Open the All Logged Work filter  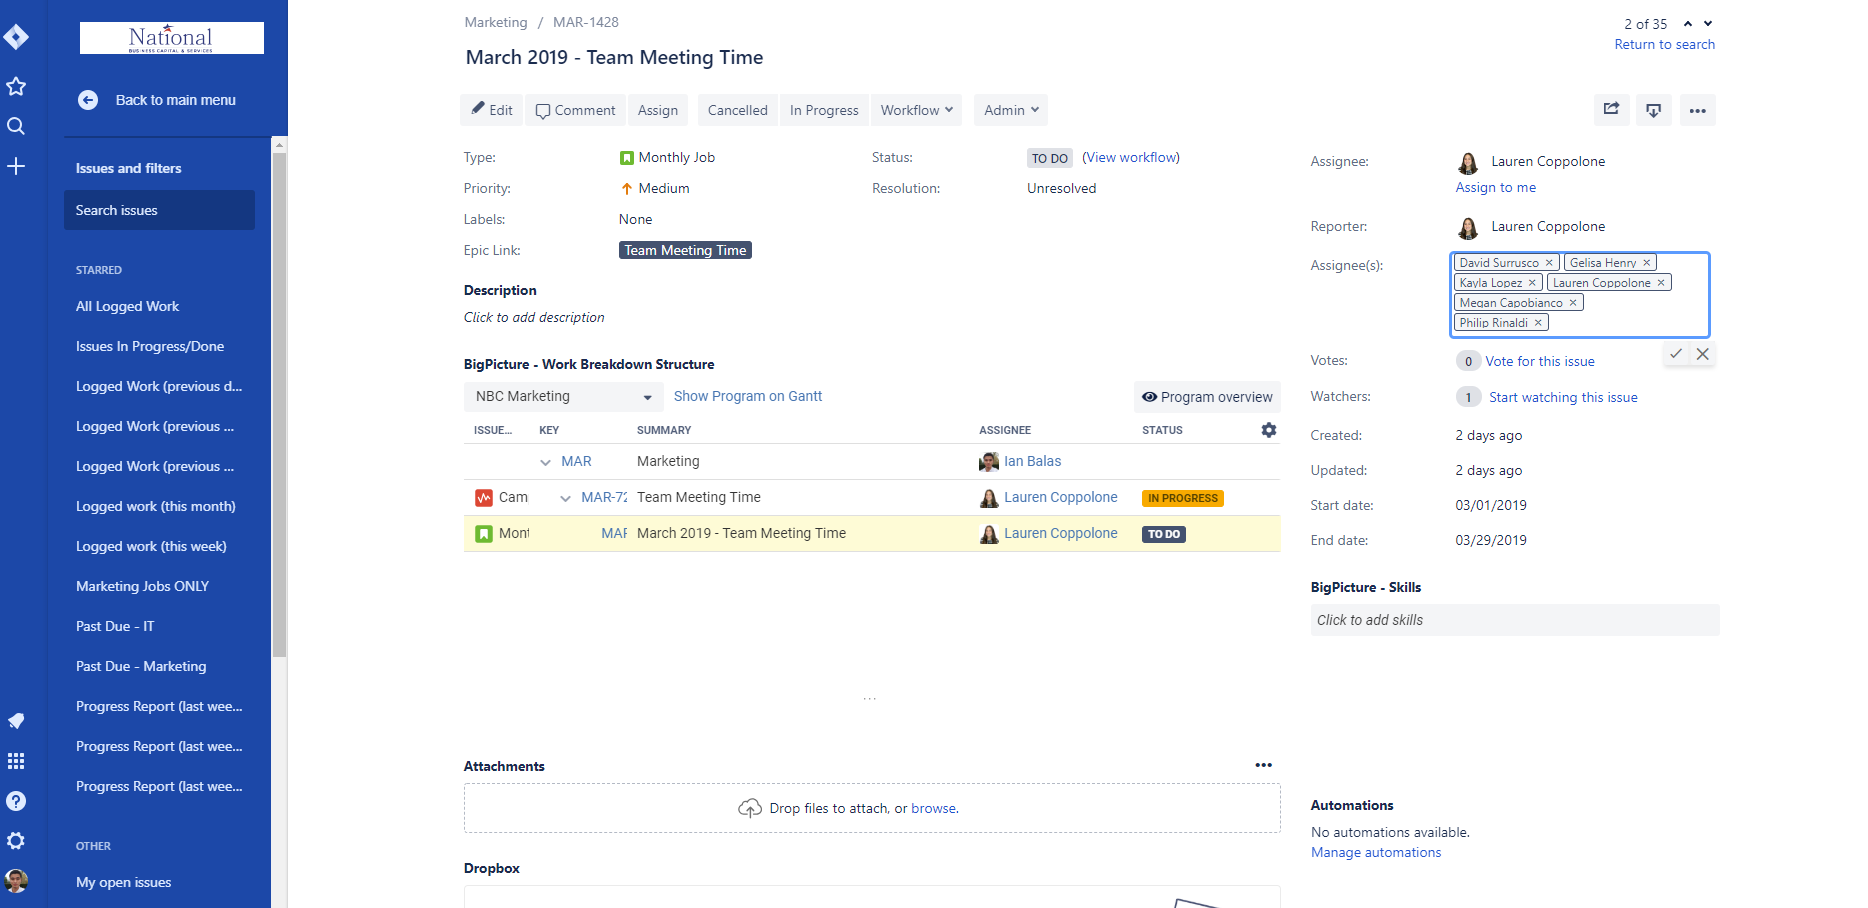128,306
